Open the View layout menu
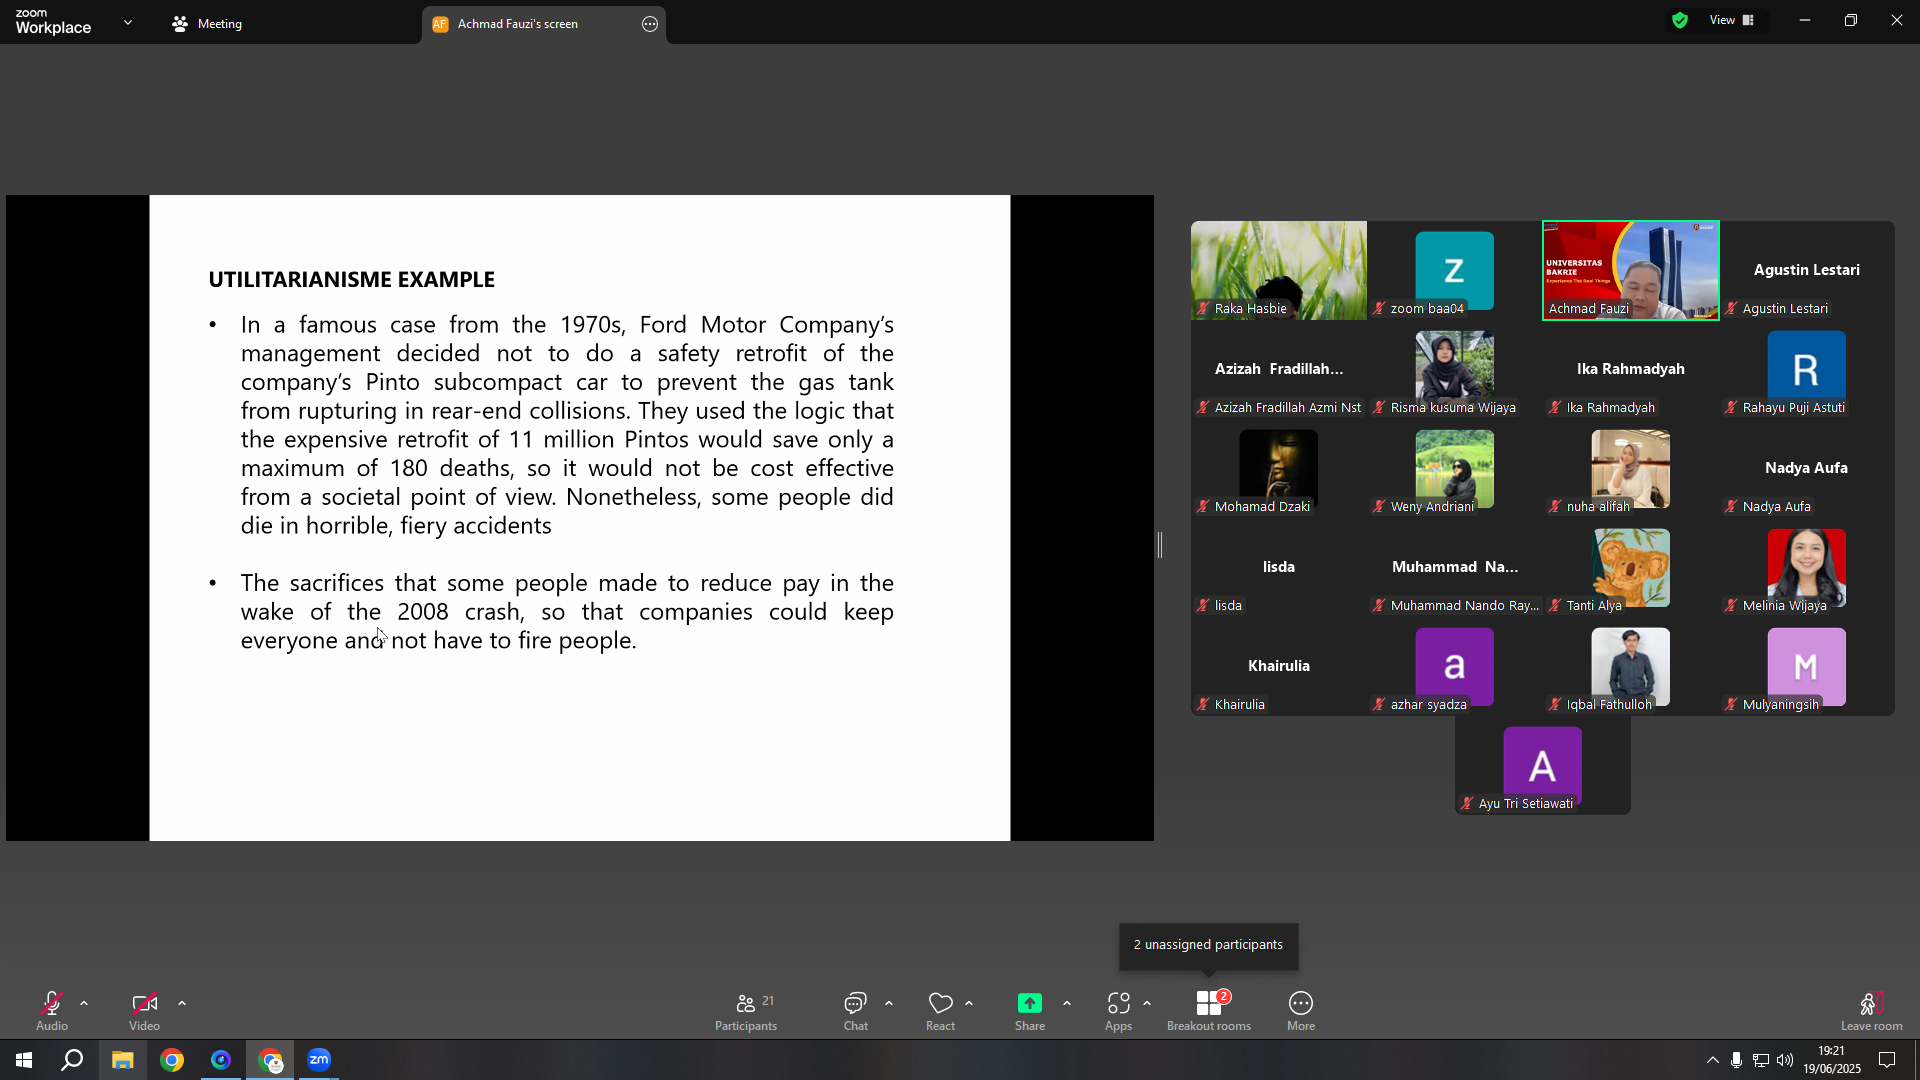The height and width of the screenshot is (1080, 1920). click(x=1732, y=20)
